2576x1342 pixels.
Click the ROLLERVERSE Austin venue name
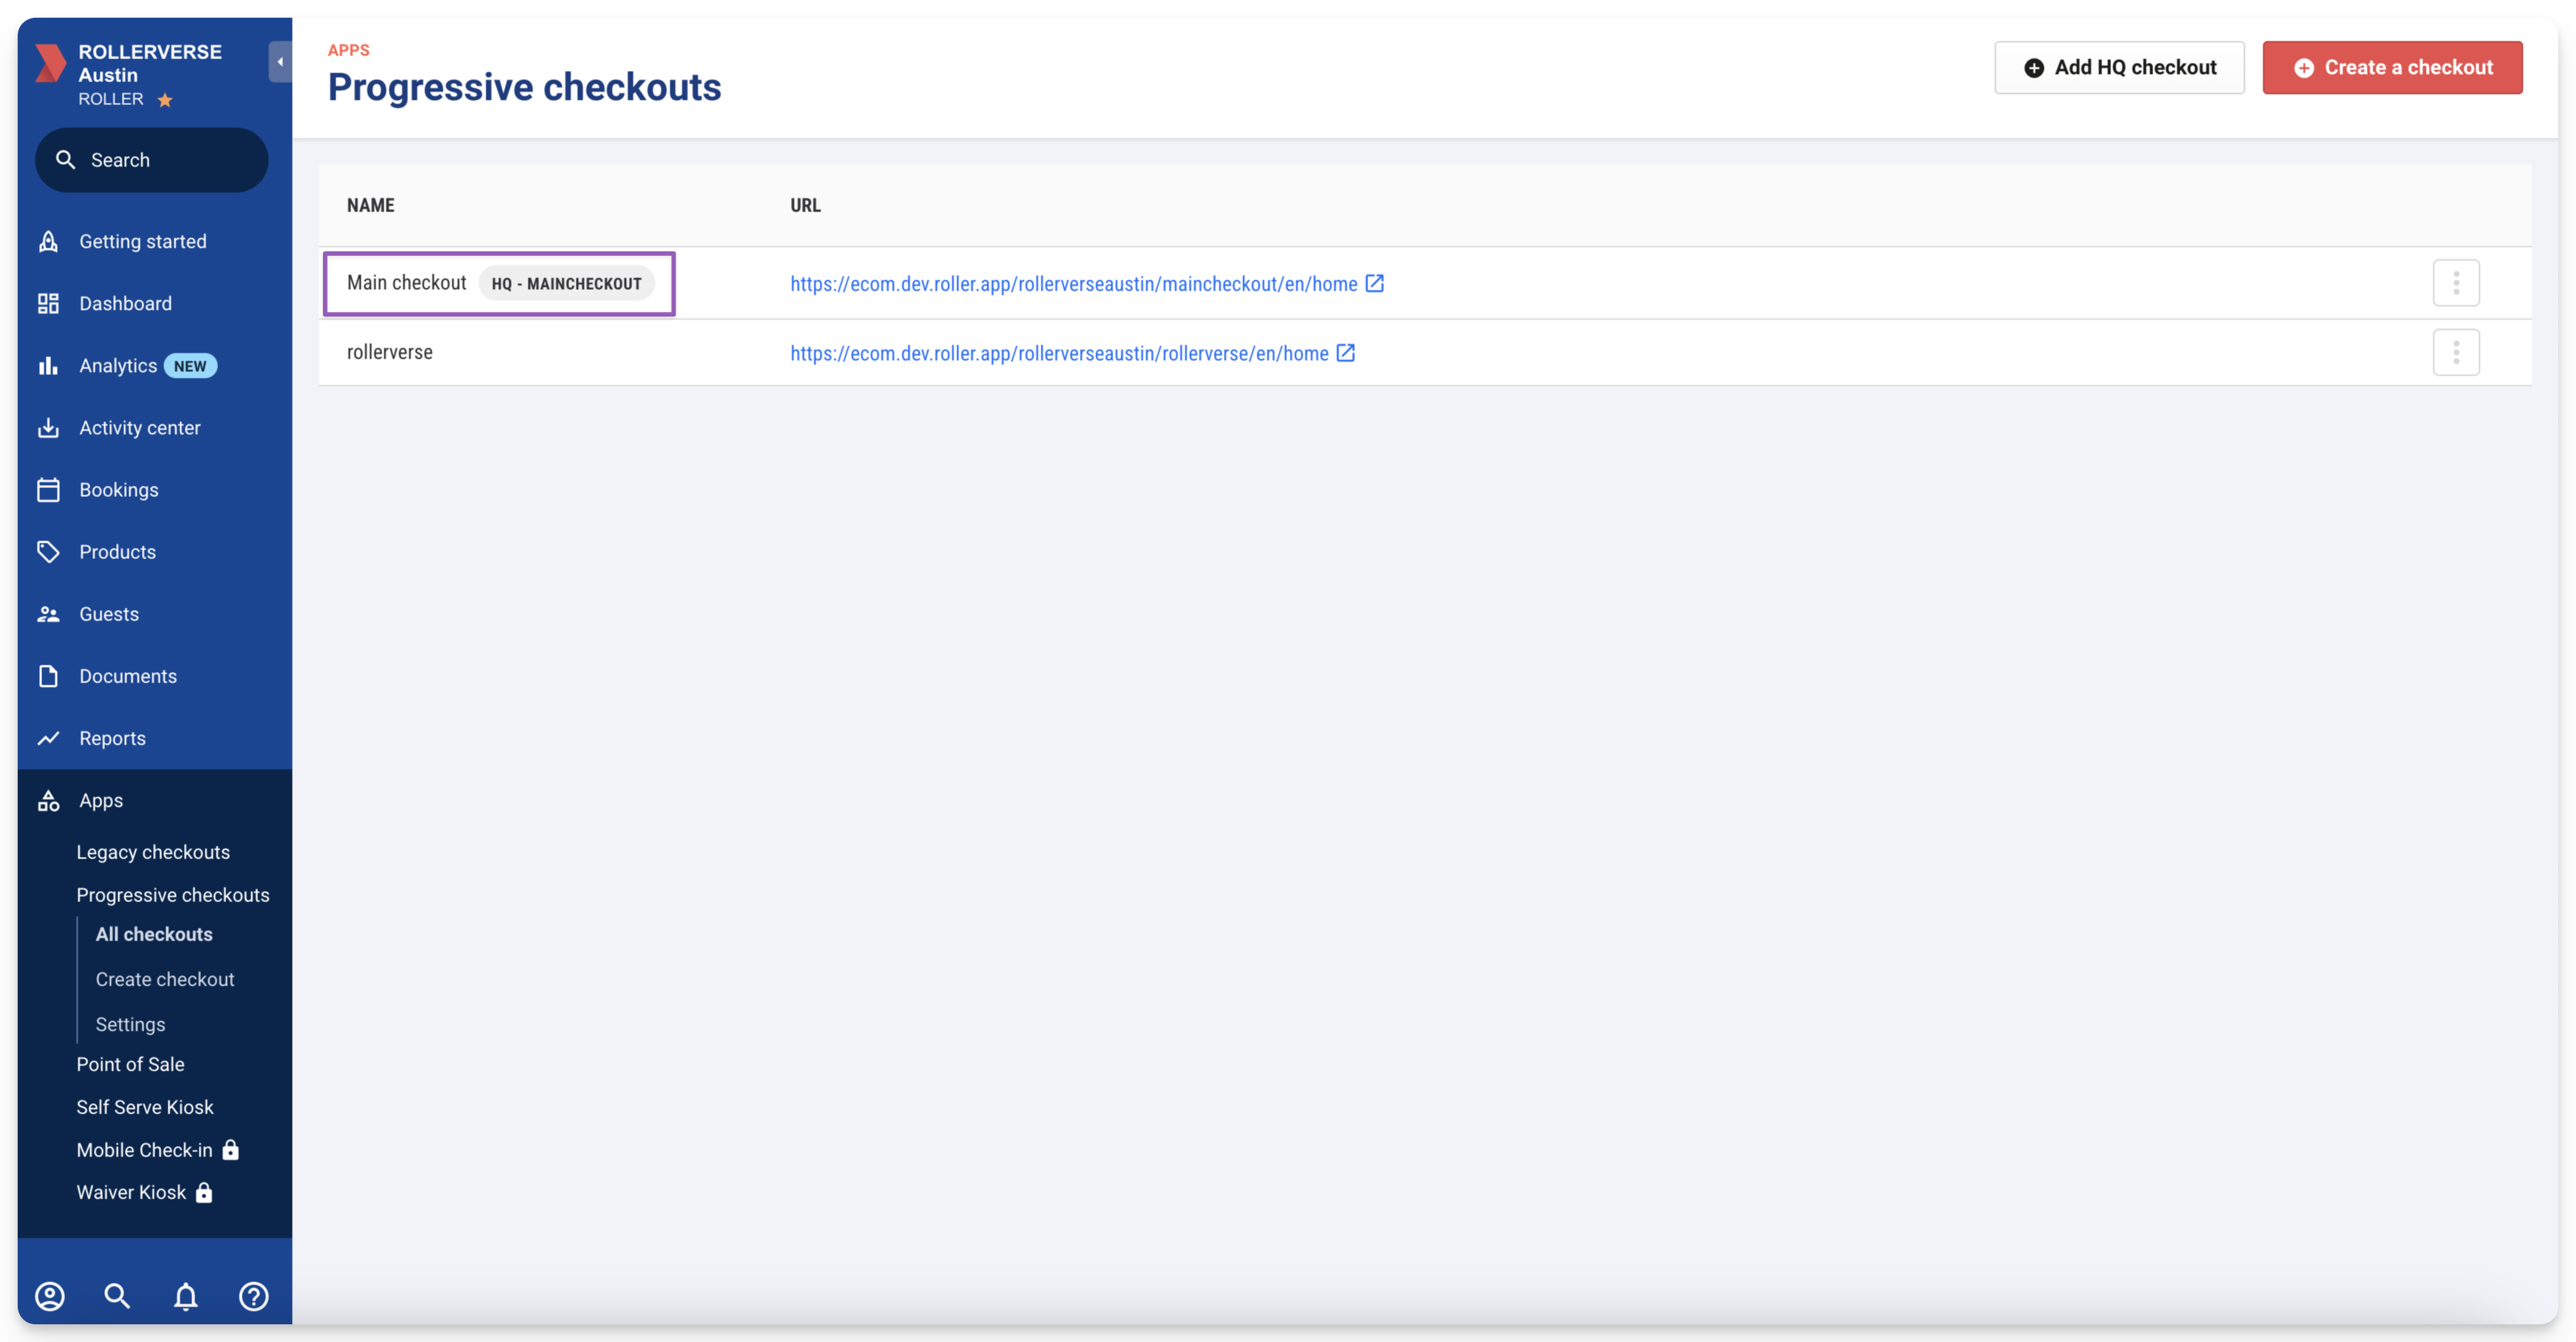[150, 63]
